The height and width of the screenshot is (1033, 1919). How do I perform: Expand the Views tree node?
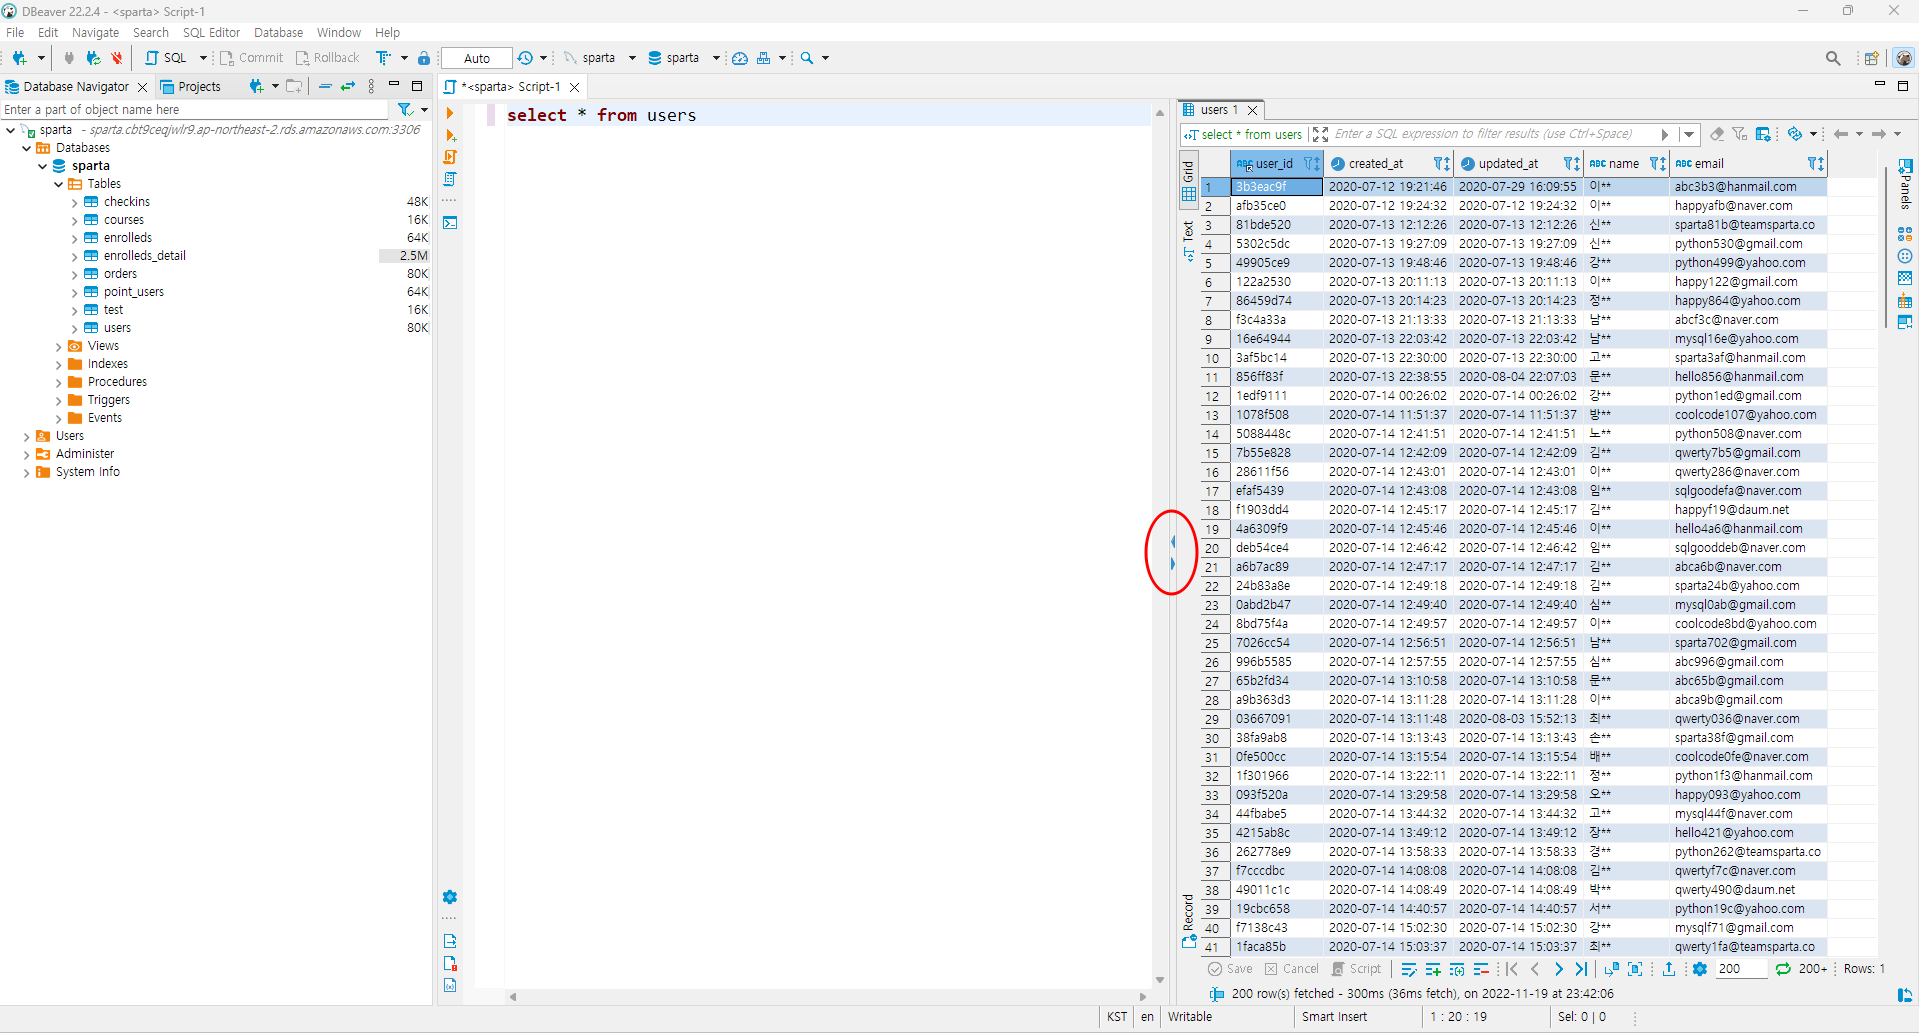(59, 346)
